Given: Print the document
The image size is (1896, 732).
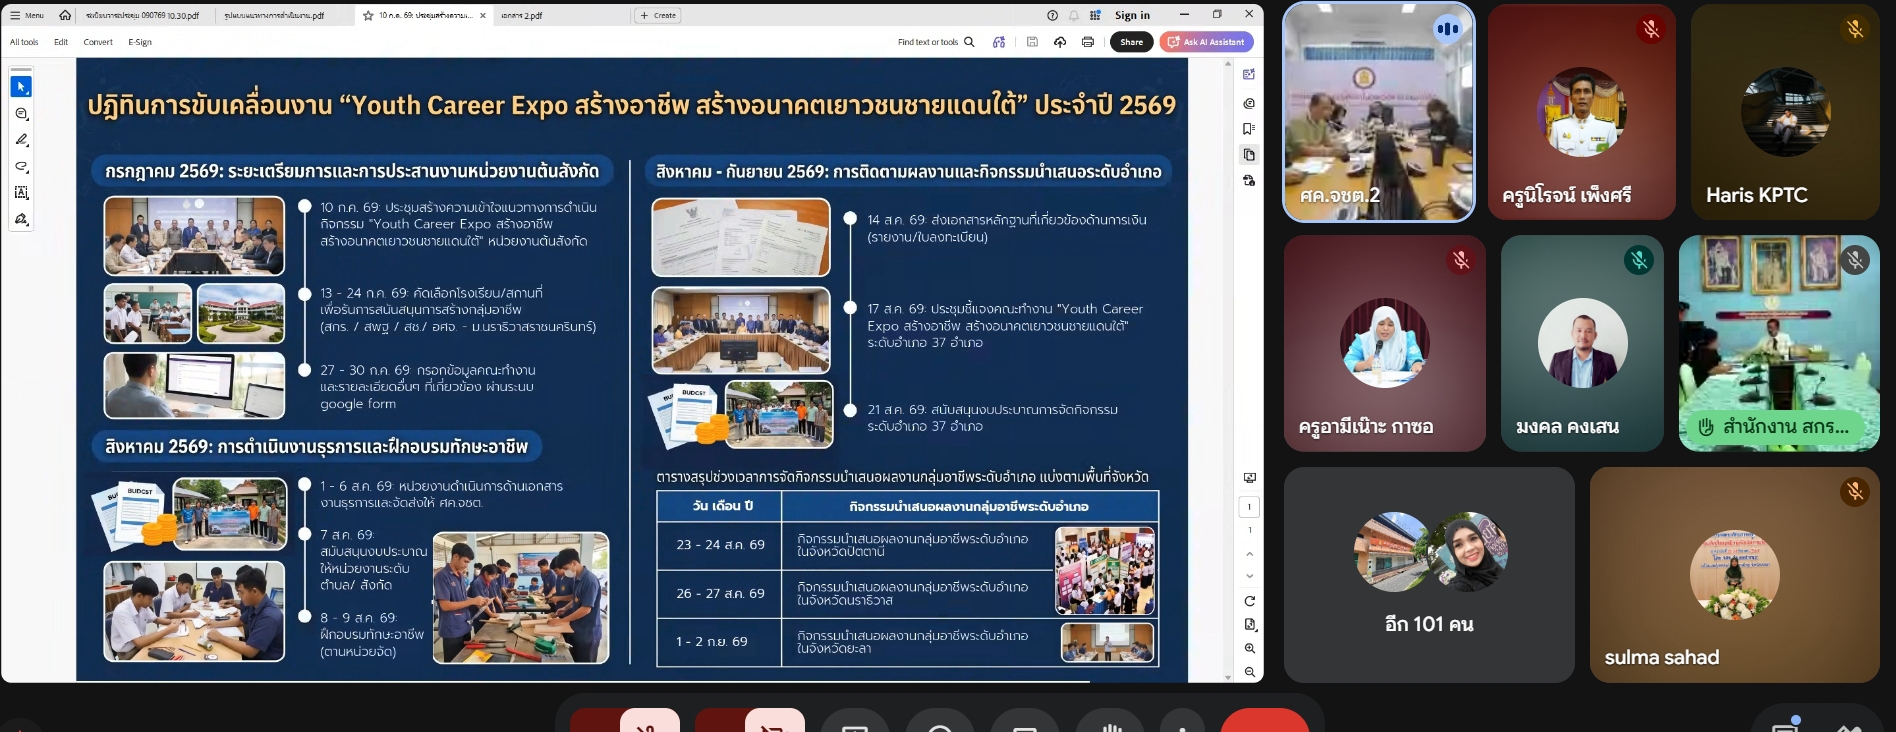Looking at the screenshot, I should coord(1088,42).
